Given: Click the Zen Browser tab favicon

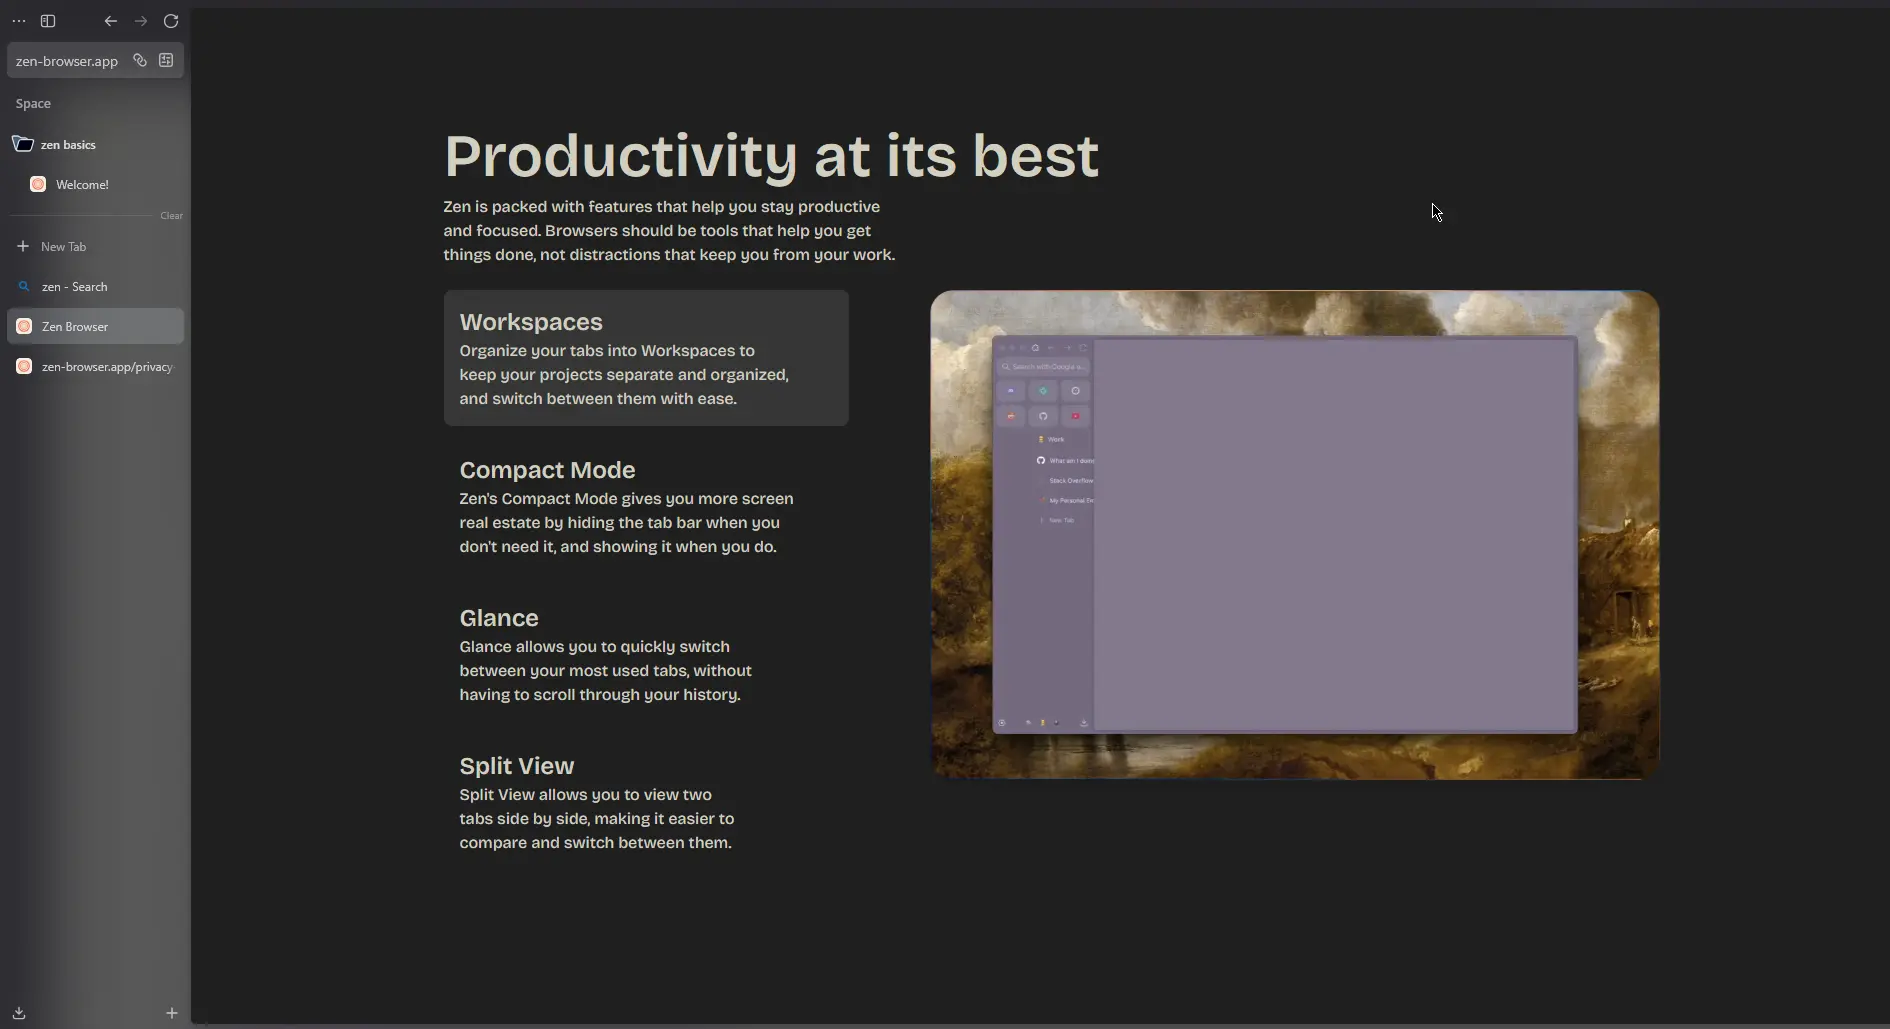Looking at the screenshot, I should point(24,326).
